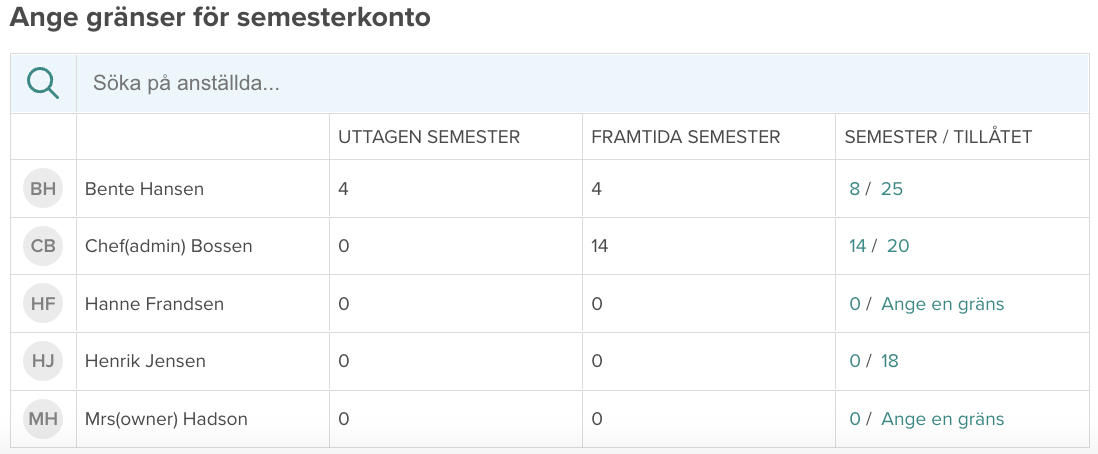Click Bente Hansen's BH avatar

43,188
